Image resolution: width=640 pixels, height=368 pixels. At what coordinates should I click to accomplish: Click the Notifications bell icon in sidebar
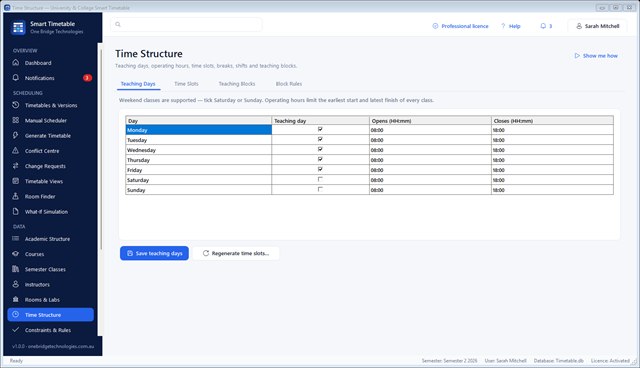pos(16,78)
